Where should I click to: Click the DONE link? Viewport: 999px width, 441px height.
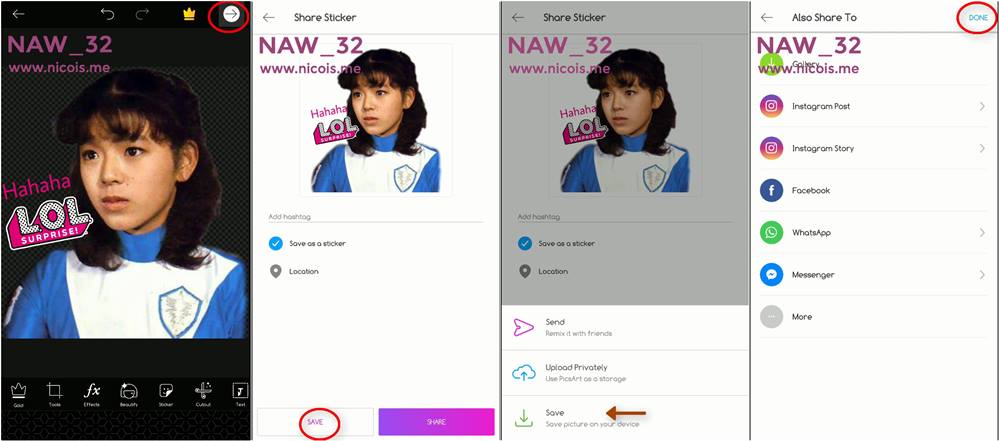(978, 18)
